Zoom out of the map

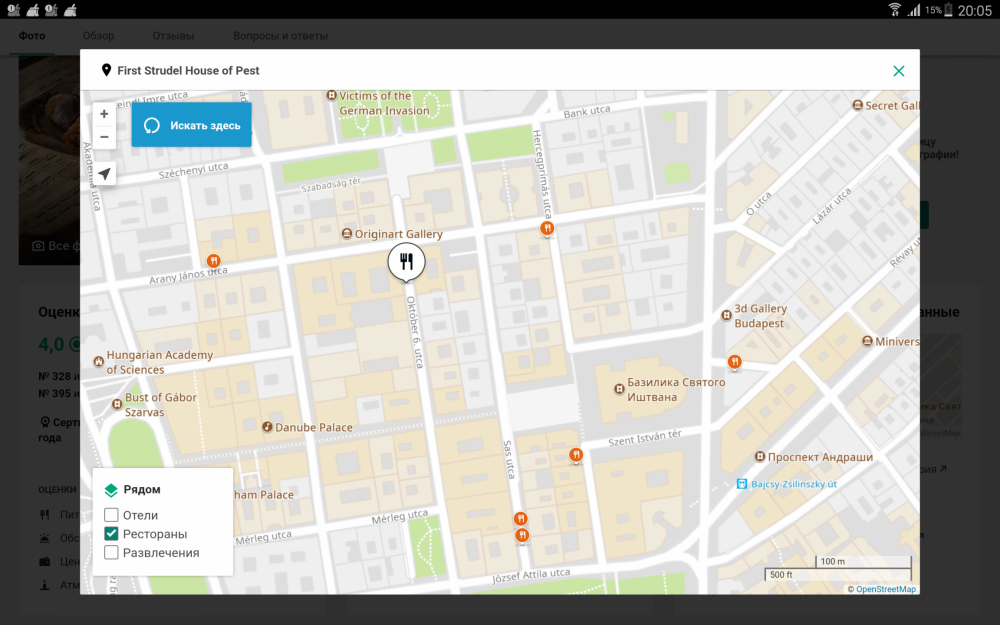click(104, 138)
